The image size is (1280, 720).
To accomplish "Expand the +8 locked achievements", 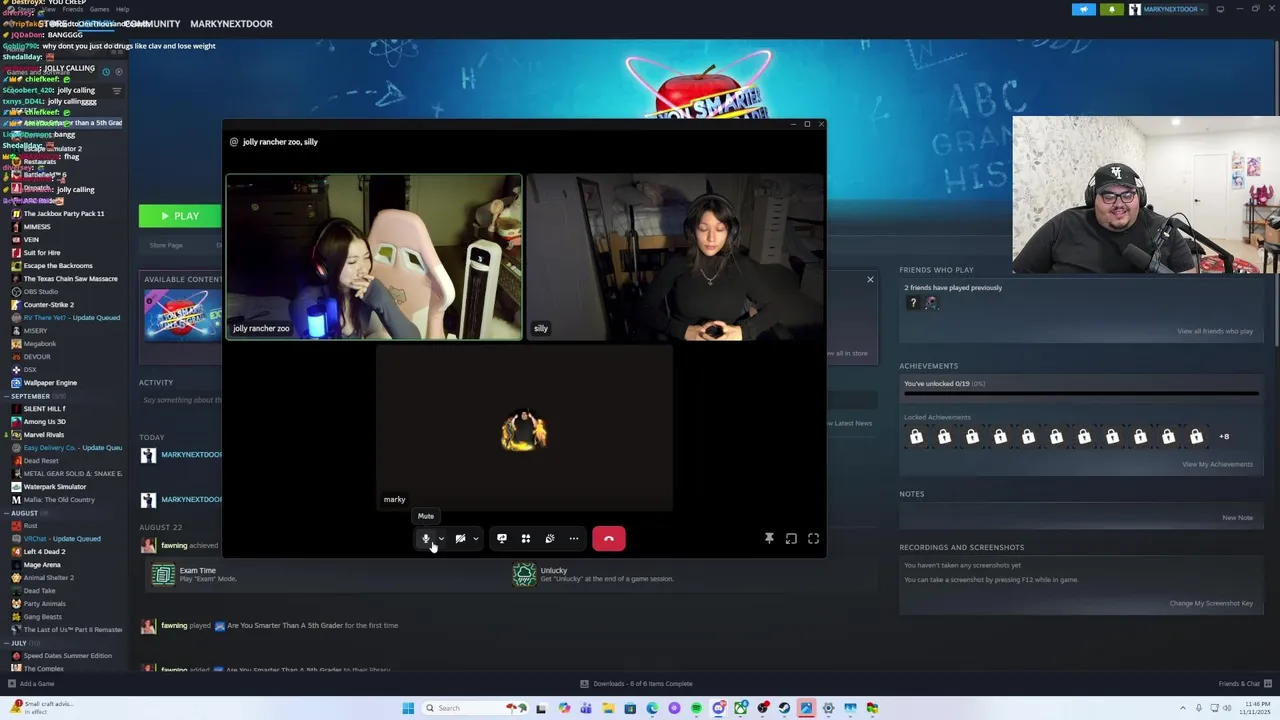I will (x=1224, y=436).
